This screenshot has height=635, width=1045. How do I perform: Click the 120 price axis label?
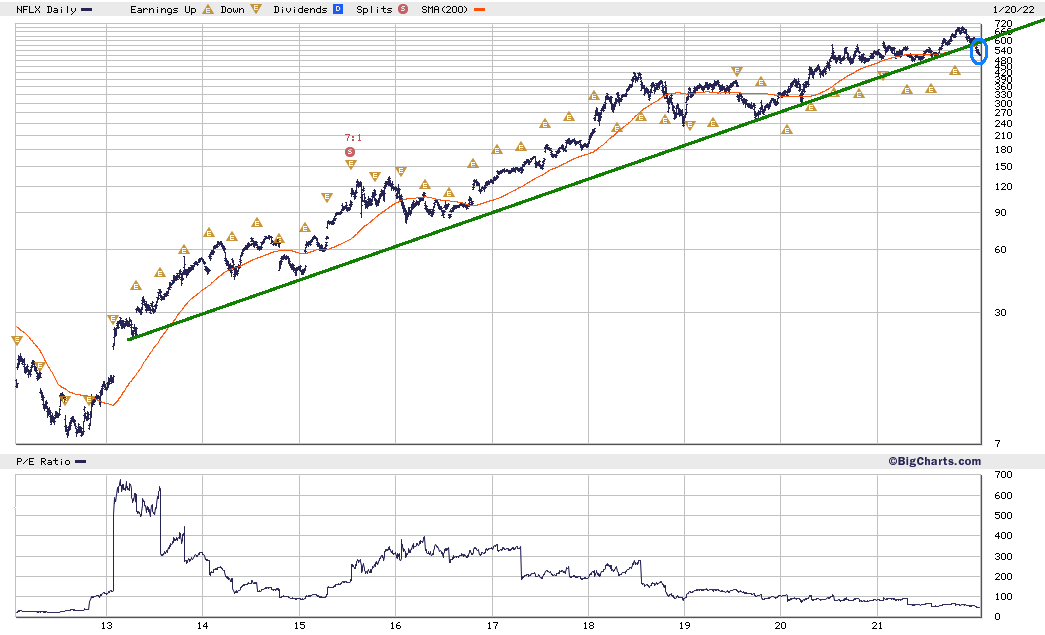(x=1003, y=187)
